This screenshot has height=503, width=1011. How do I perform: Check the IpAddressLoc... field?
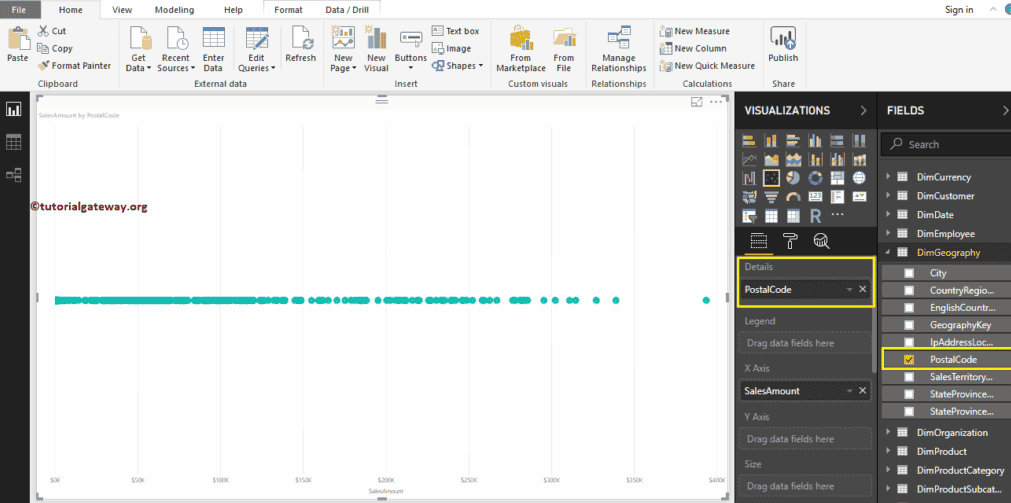(909, 342)
